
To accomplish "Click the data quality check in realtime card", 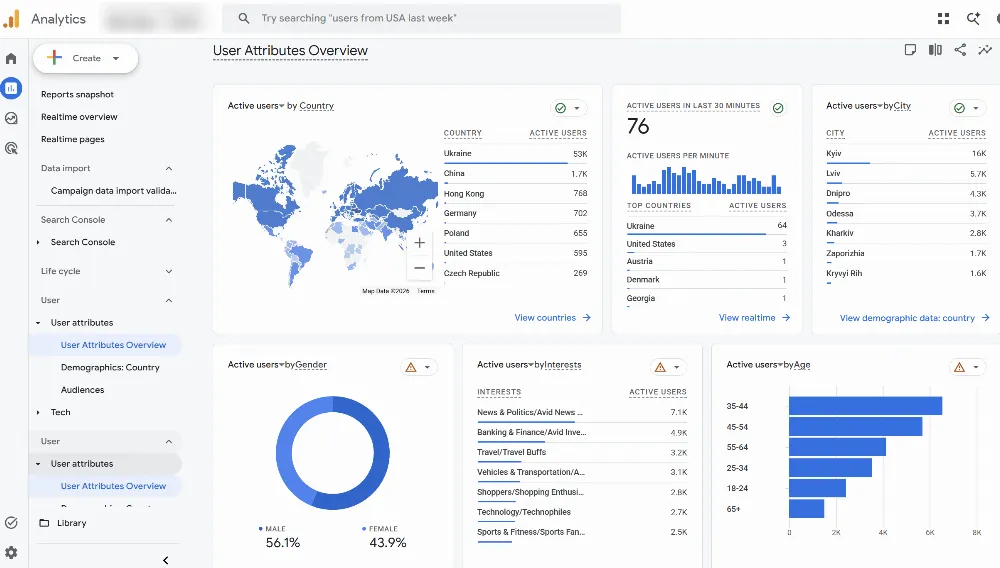I will pos(778,108).
